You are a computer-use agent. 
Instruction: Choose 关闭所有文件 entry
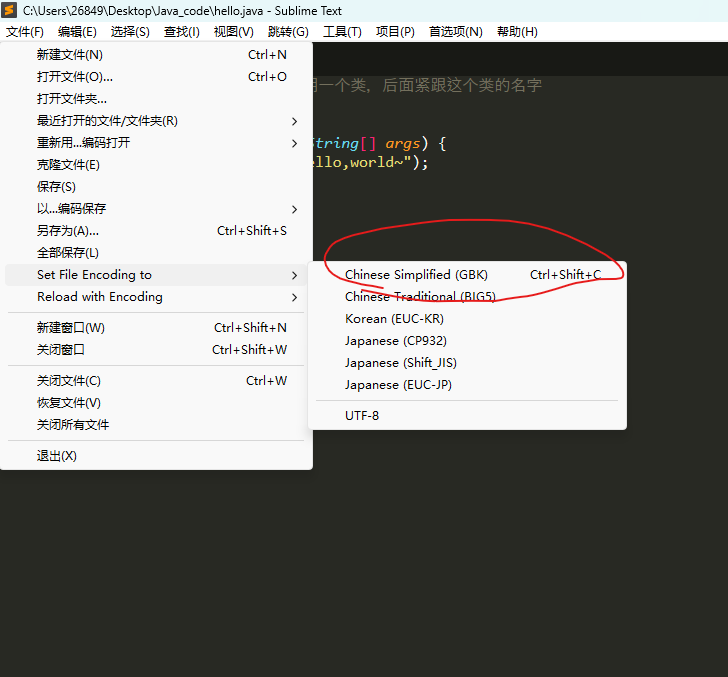click(156, 425)
